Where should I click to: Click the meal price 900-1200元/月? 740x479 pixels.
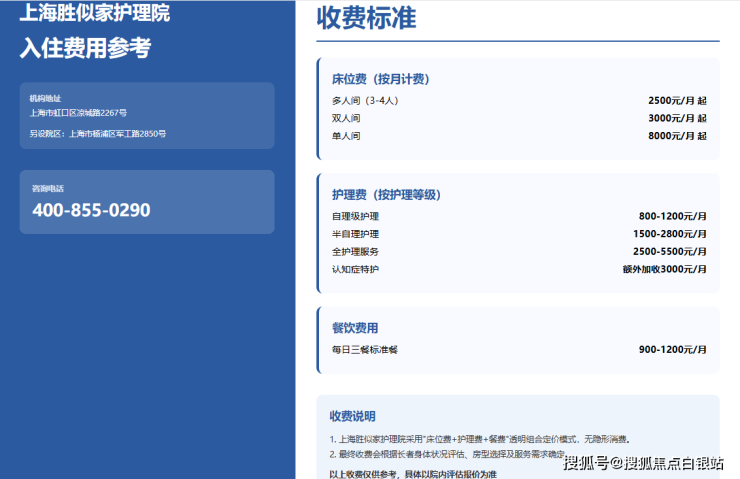pos(673,350)
